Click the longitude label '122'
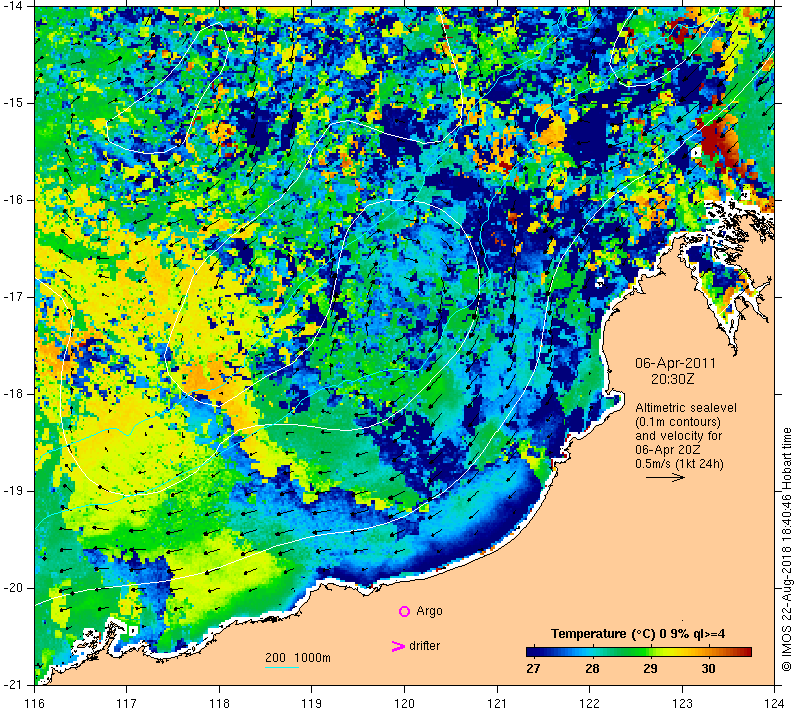Viewport: 800px width, 710px height. (589, 703)
